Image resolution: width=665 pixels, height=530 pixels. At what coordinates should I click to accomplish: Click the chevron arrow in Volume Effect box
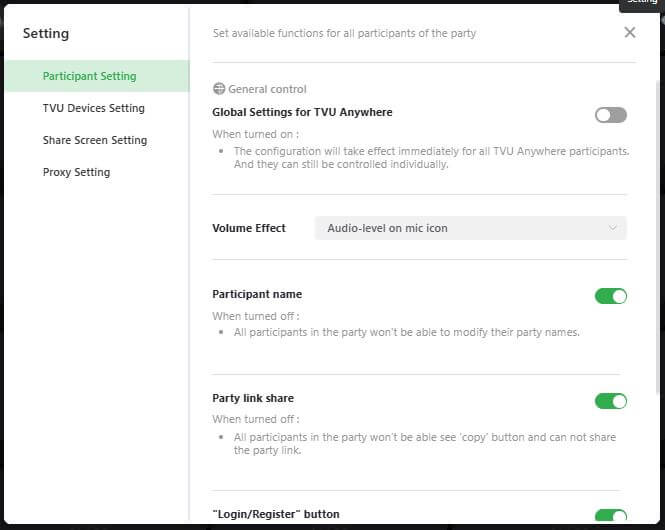[612, 228]
